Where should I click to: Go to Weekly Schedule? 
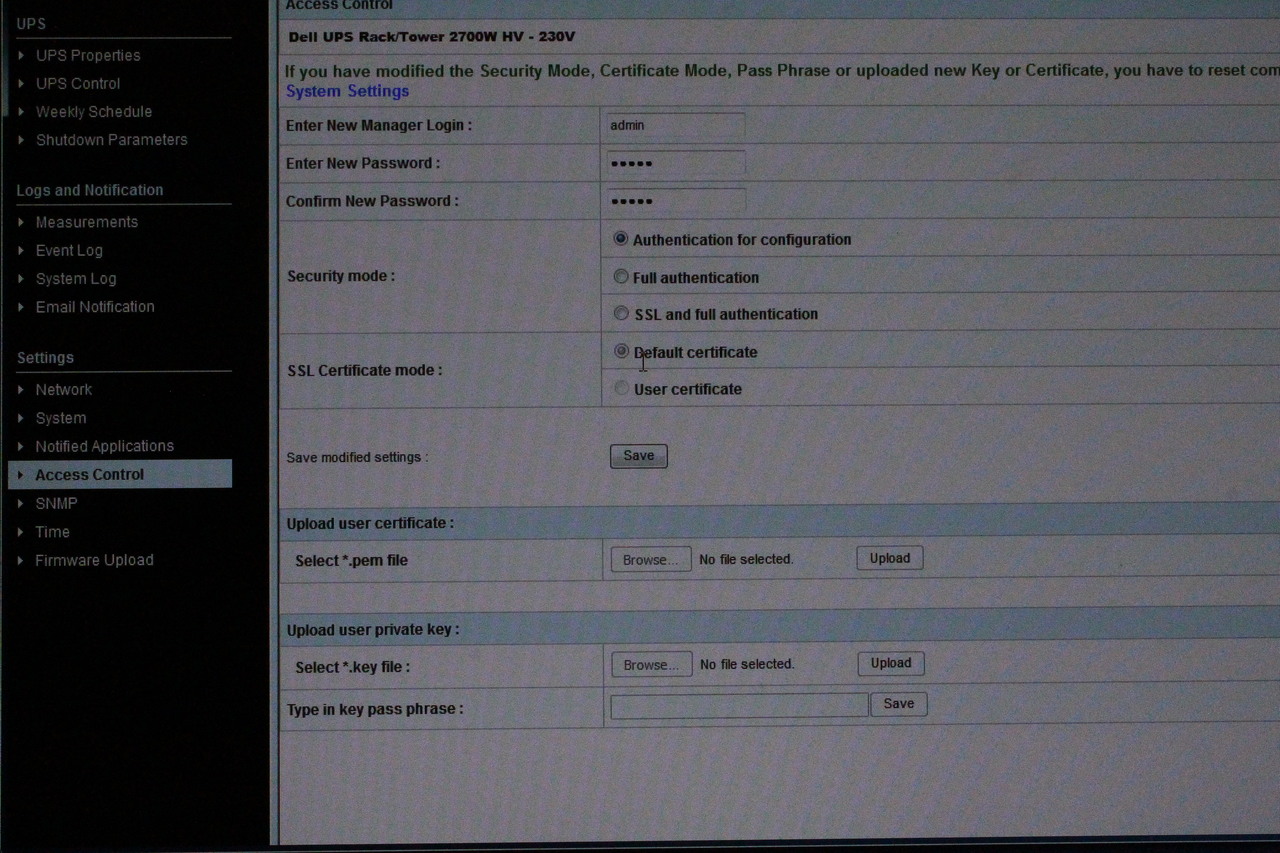tap(94, 111)
